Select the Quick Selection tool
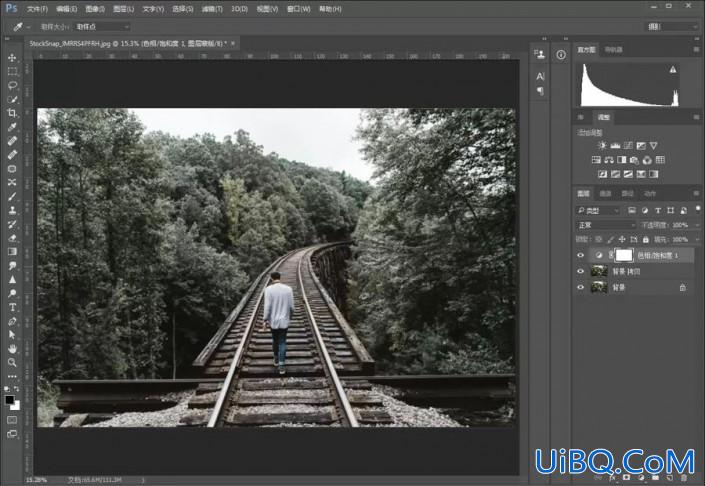 tap(12, 99)
